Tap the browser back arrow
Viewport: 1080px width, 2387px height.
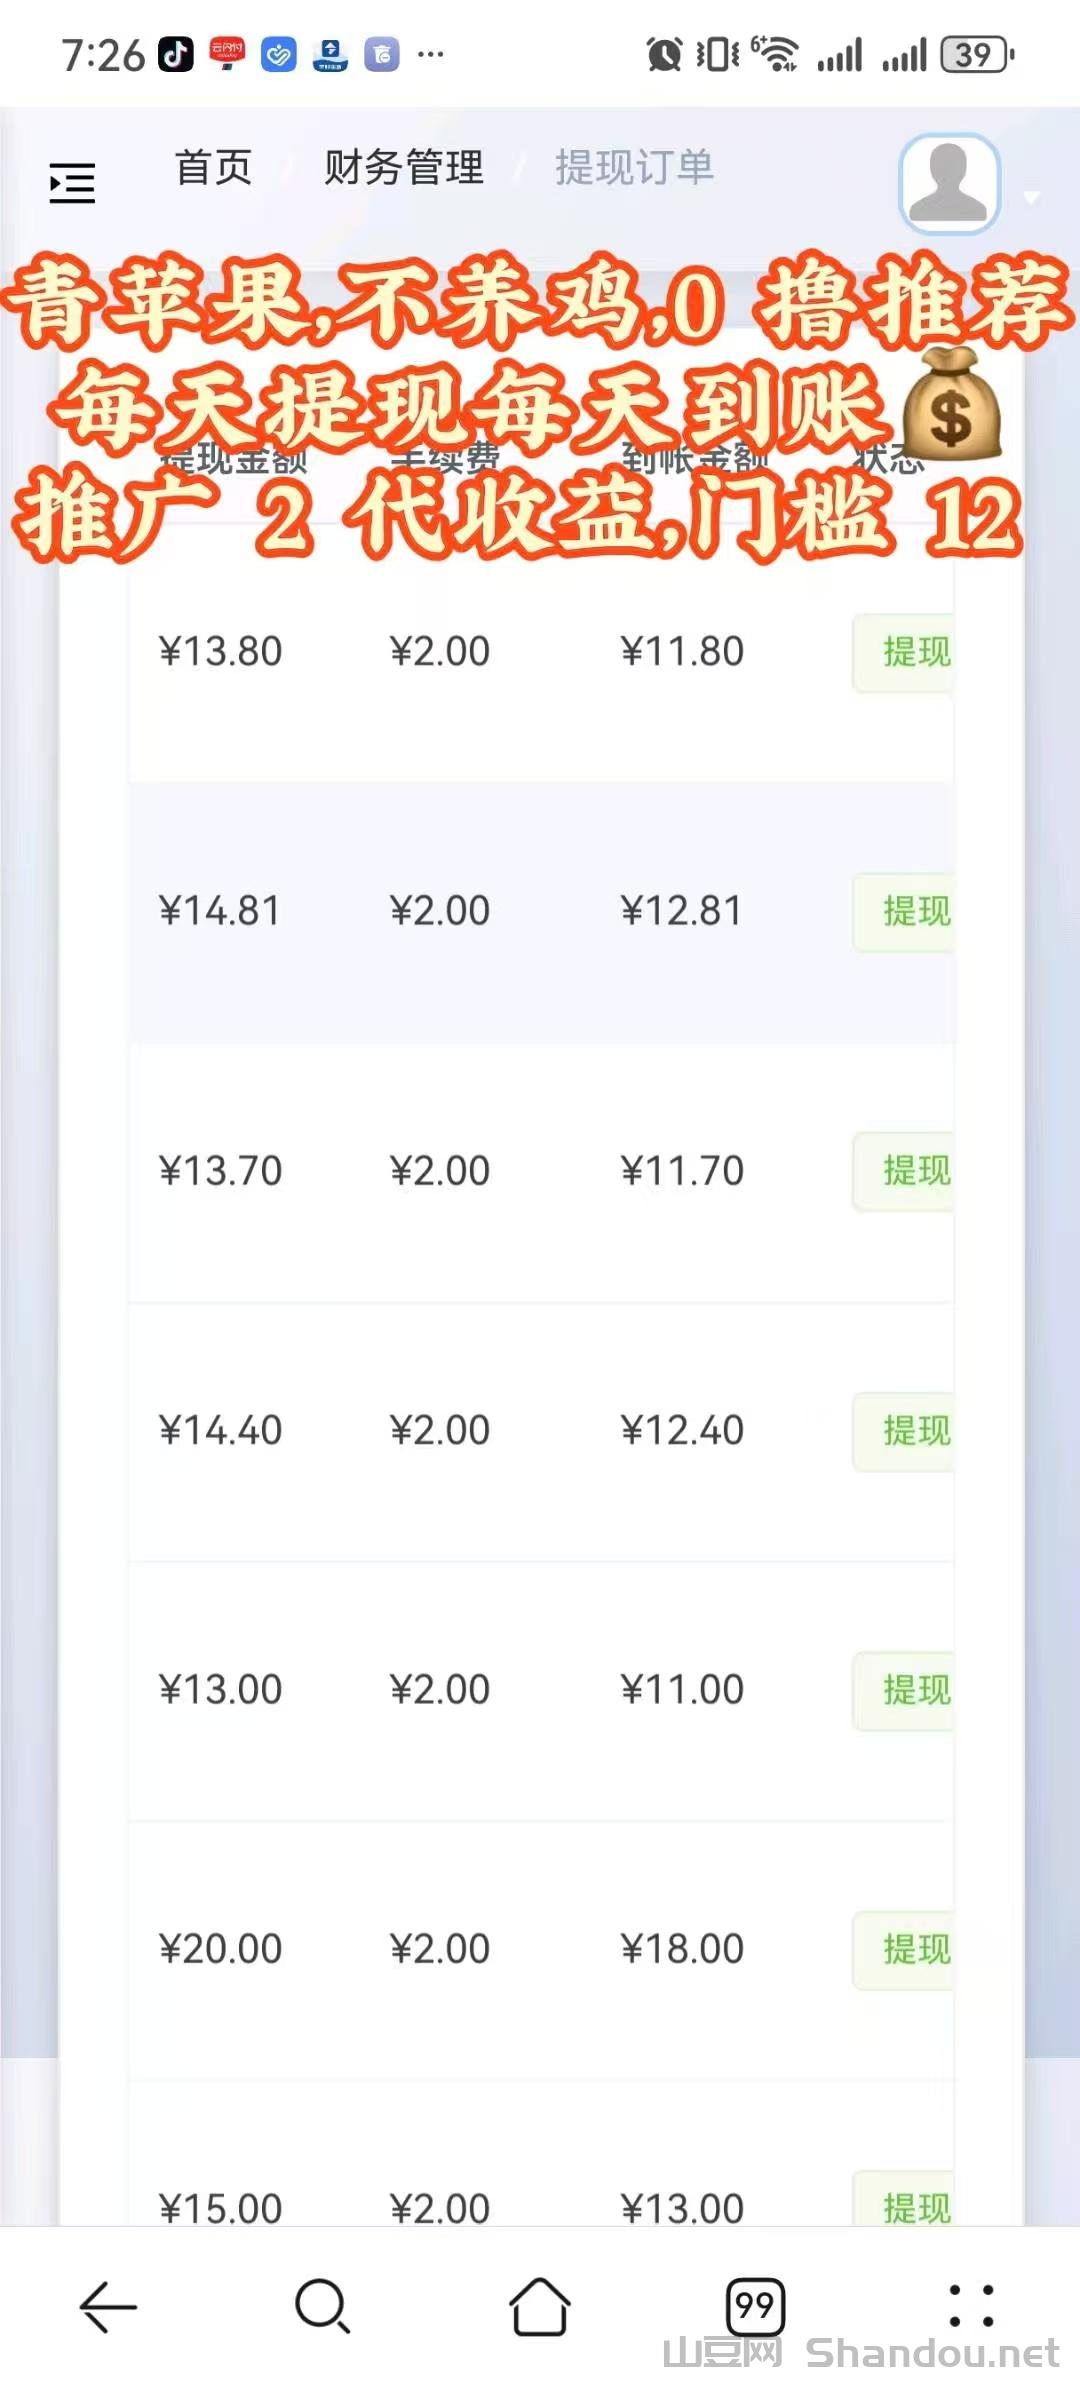coord(108,2306)
